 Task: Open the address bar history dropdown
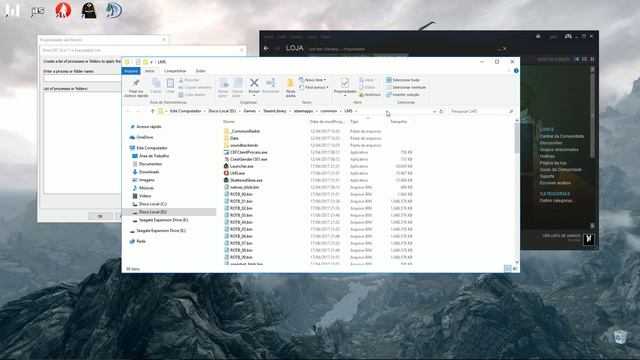(434, 111)
